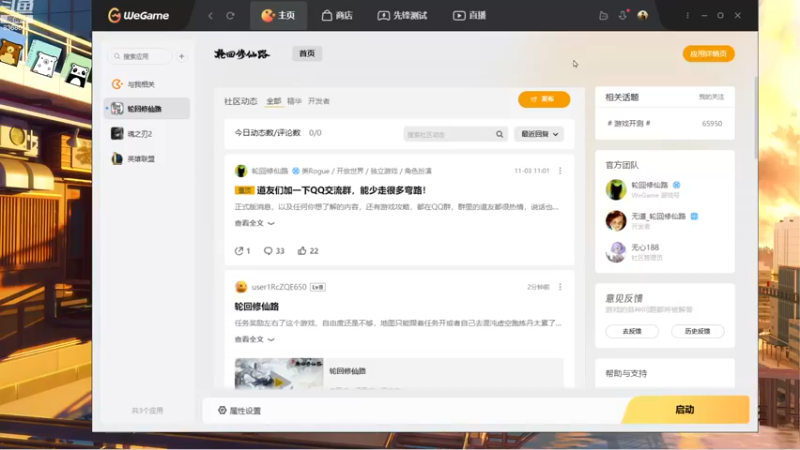The image size is (800, 450).
Task: Select 轮回修仙路 in the sidebar app list
Action: coord(147,109)
